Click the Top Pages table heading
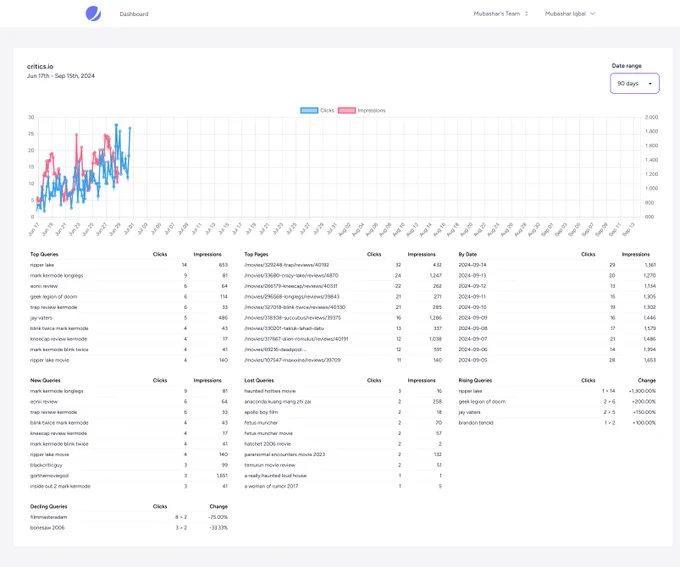 [256, 254]
